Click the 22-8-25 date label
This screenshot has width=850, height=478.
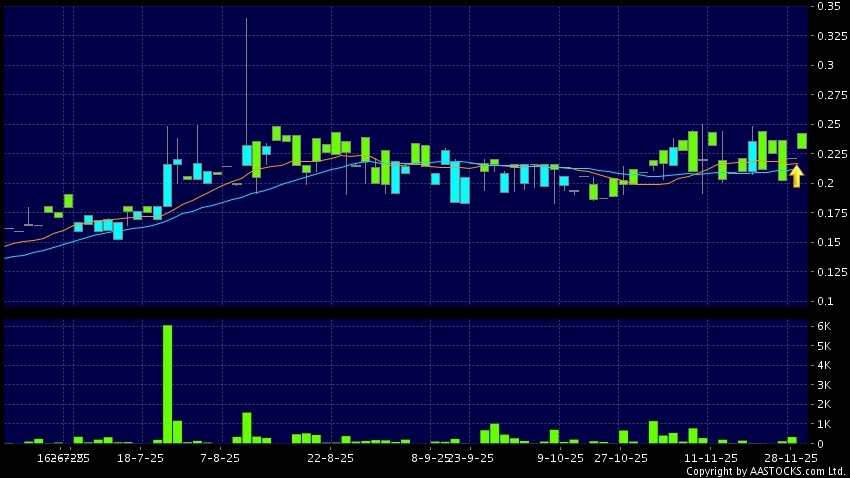pos(330,458)
